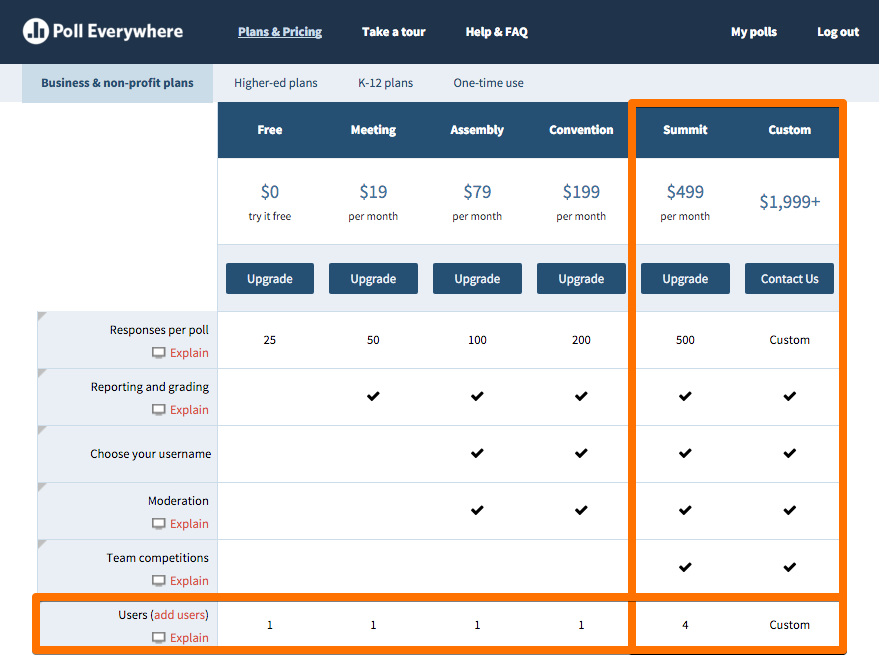
Task: Click Explain link under Responses per poll
Action: point(189,353)
